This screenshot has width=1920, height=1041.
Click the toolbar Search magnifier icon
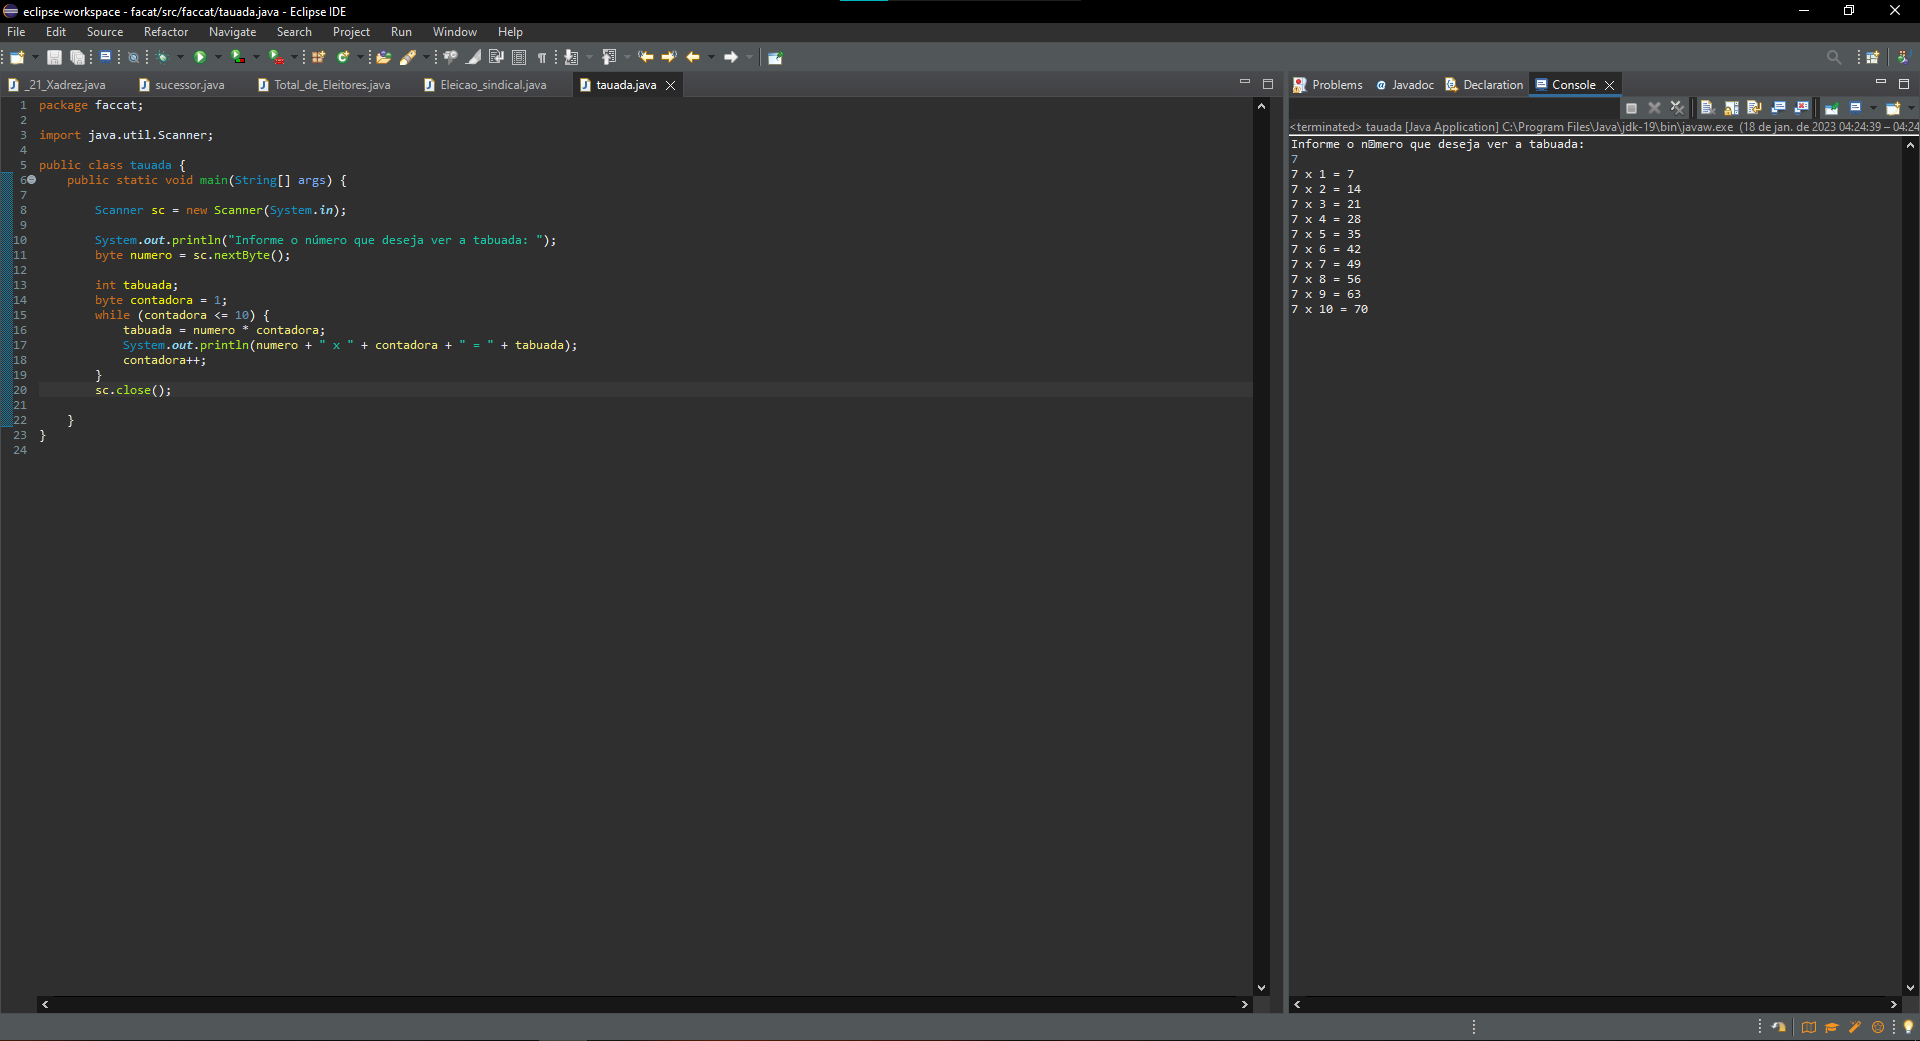[1833, 57]
